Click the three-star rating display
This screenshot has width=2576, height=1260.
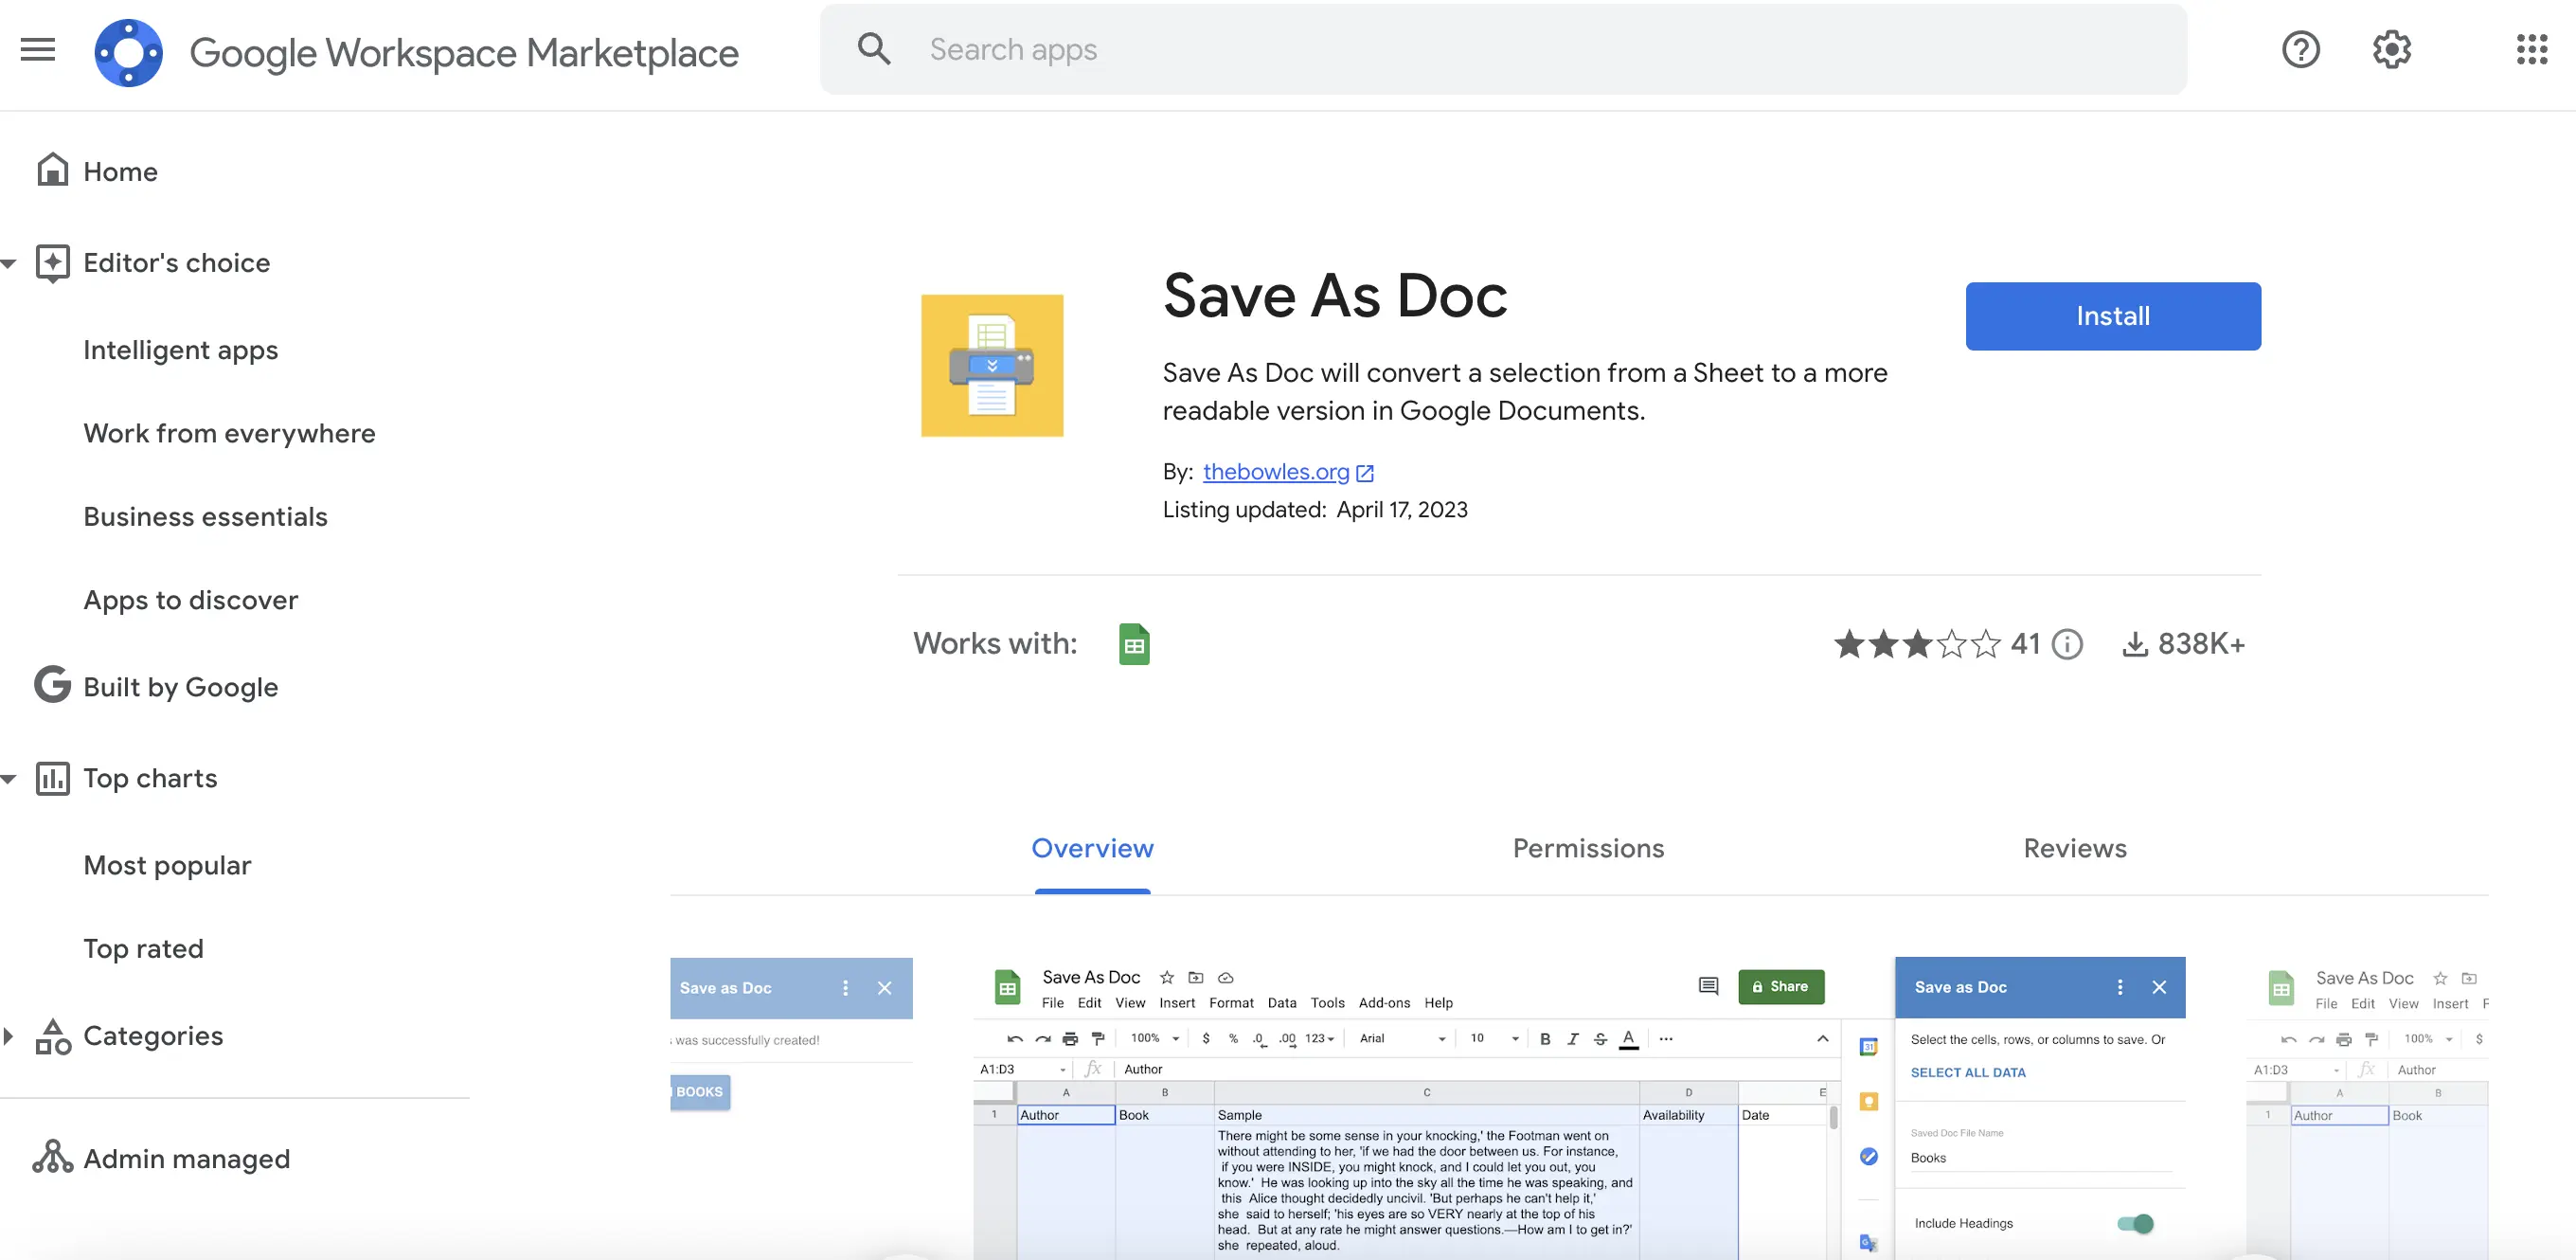pos(1917,644)
